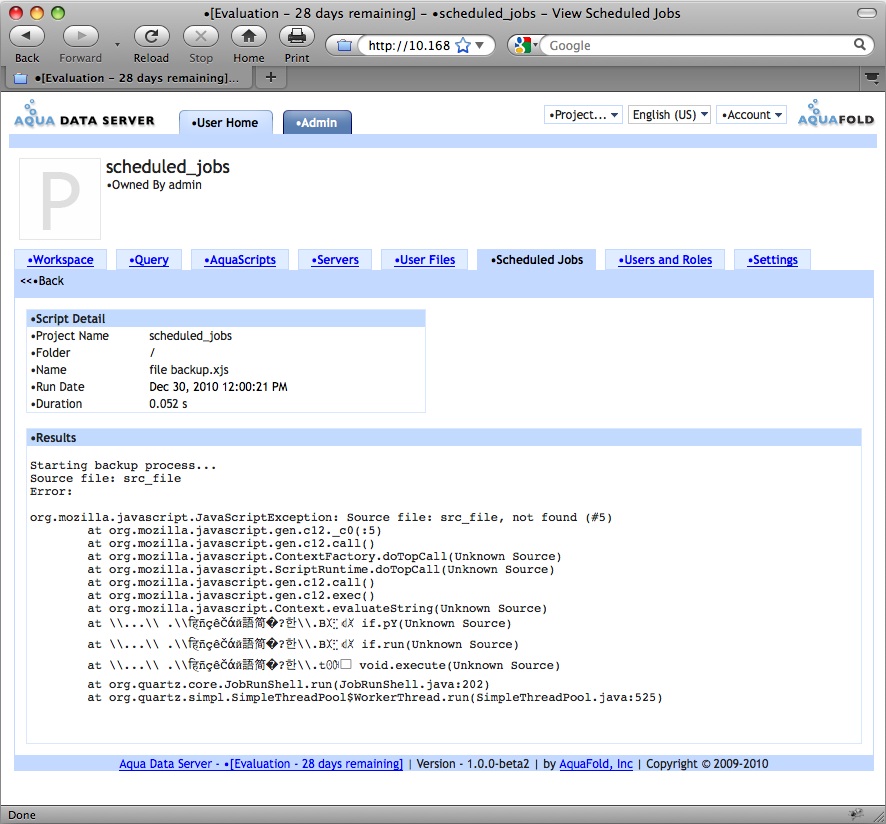886x824 pixels.
Task: Open the Servers tab
Action: tap(335, 260)
